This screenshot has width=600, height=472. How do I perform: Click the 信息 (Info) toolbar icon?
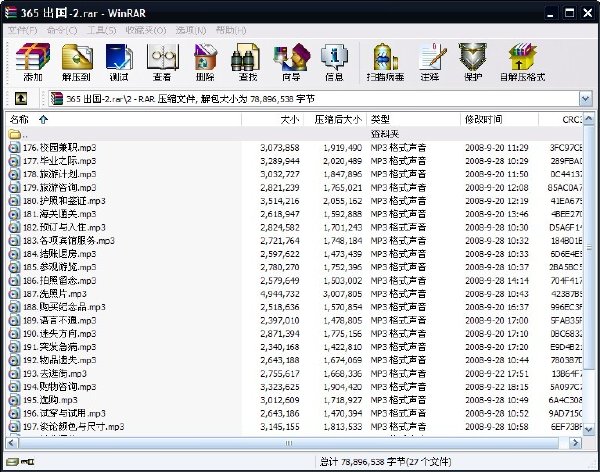(334, 57)
